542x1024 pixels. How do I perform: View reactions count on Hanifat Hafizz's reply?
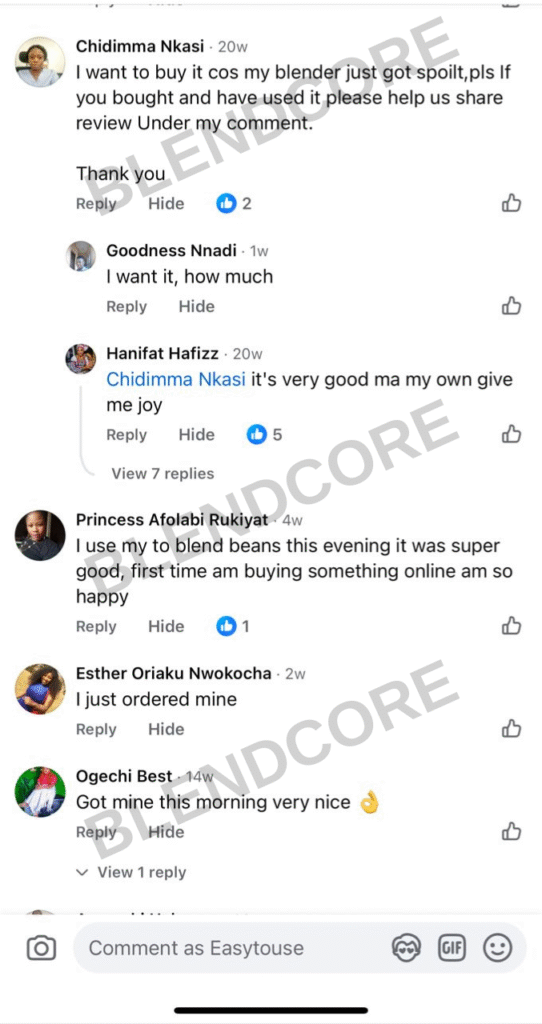click(x=264, y=434)
